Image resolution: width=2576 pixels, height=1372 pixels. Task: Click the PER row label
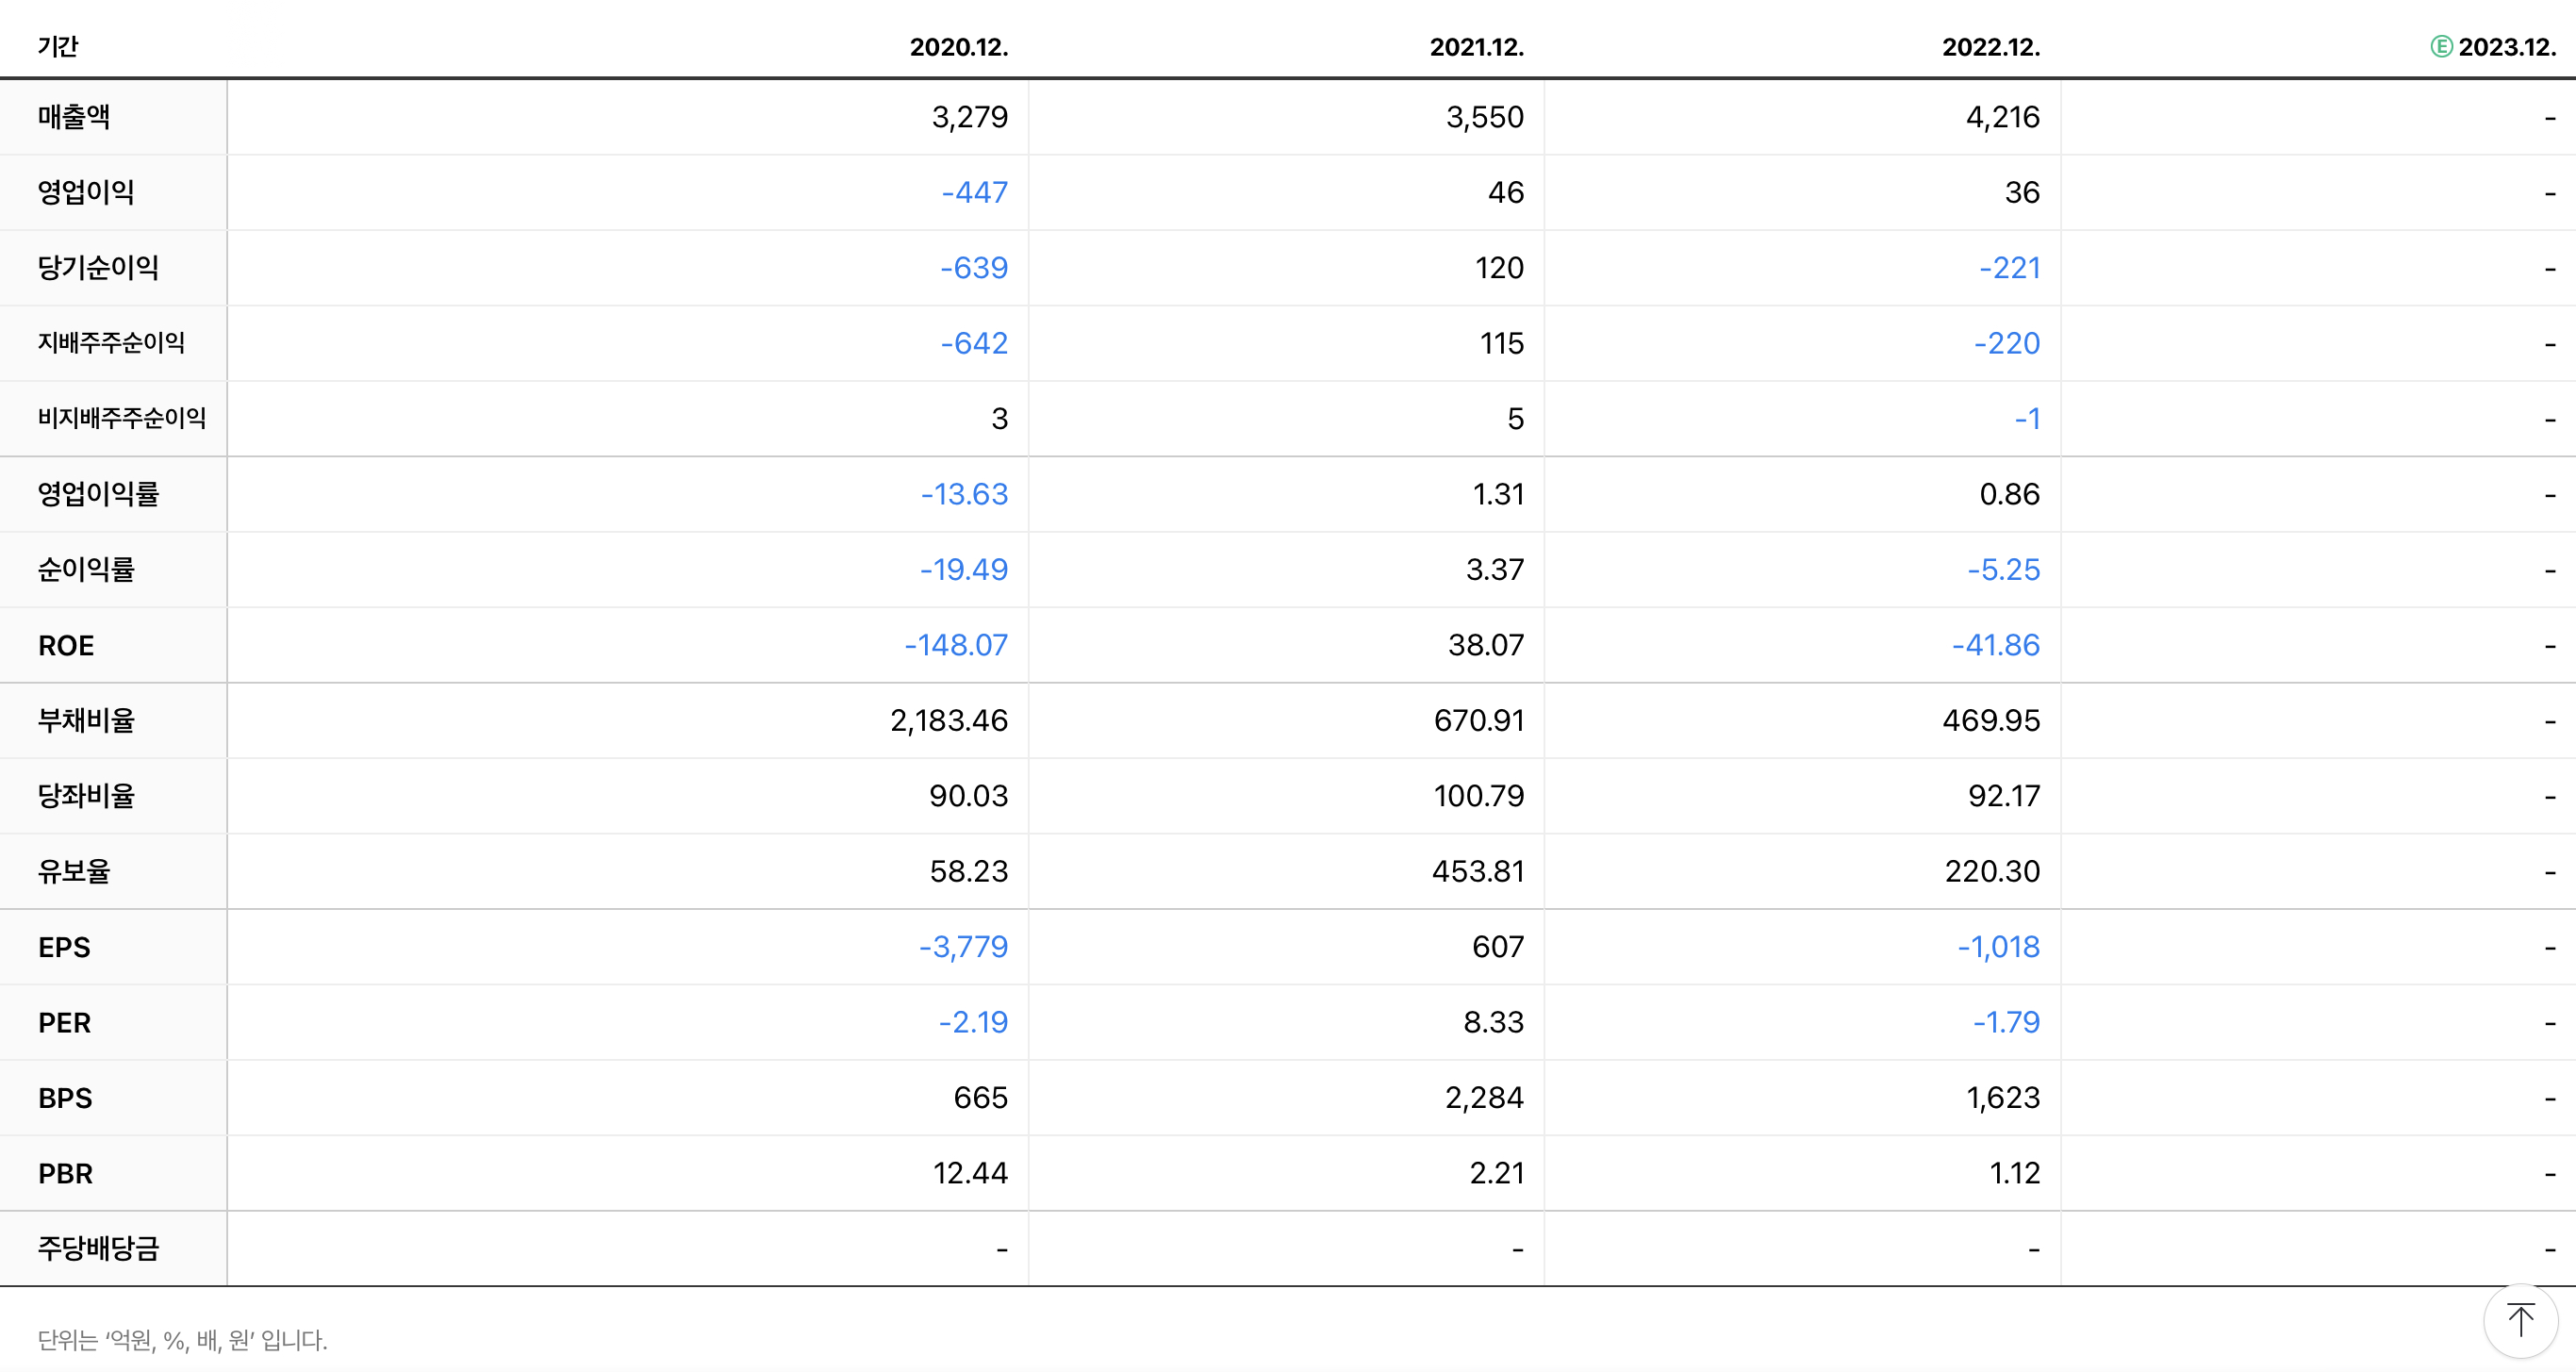pyautogui.click(x=64, y=1022)
